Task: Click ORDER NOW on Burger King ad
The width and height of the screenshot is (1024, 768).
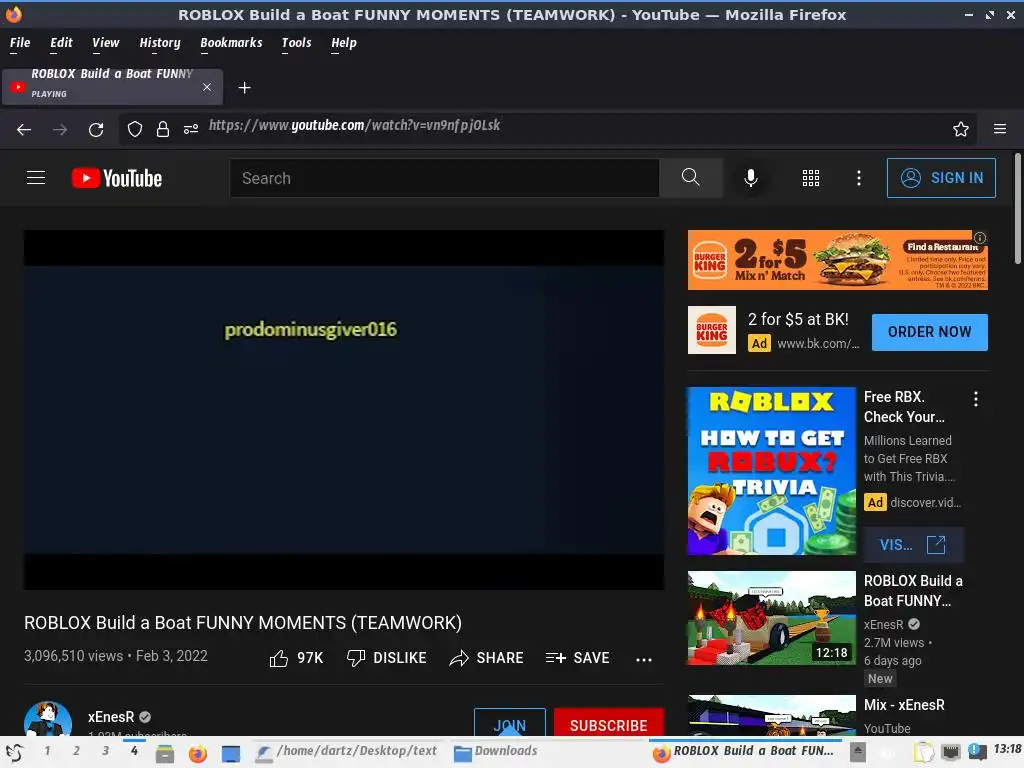Action: (x=929, y=332)
